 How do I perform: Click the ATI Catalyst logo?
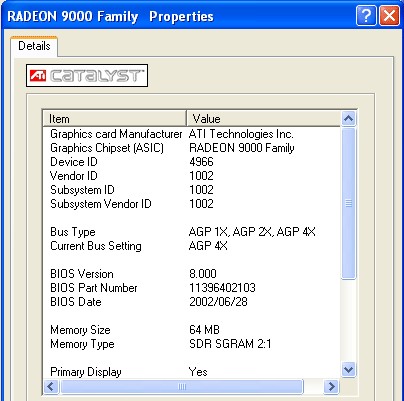point(87,75)
